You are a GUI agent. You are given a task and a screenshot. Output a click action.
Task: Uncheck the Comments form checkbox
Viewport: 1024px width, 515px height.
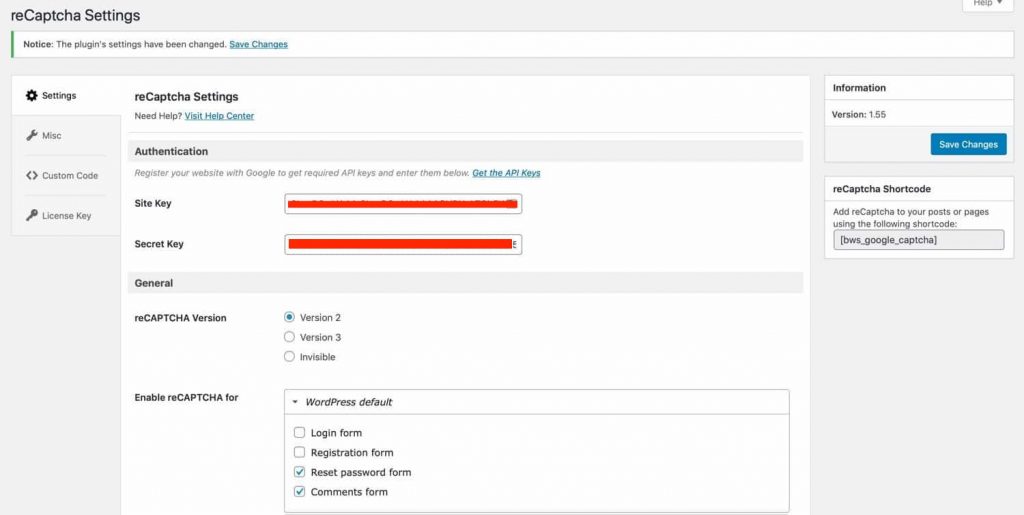299,492
